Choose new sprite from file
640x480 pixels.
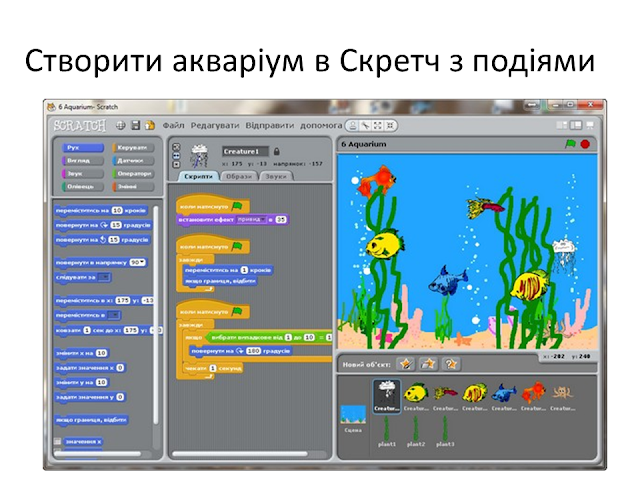click(x=428, y=364)
